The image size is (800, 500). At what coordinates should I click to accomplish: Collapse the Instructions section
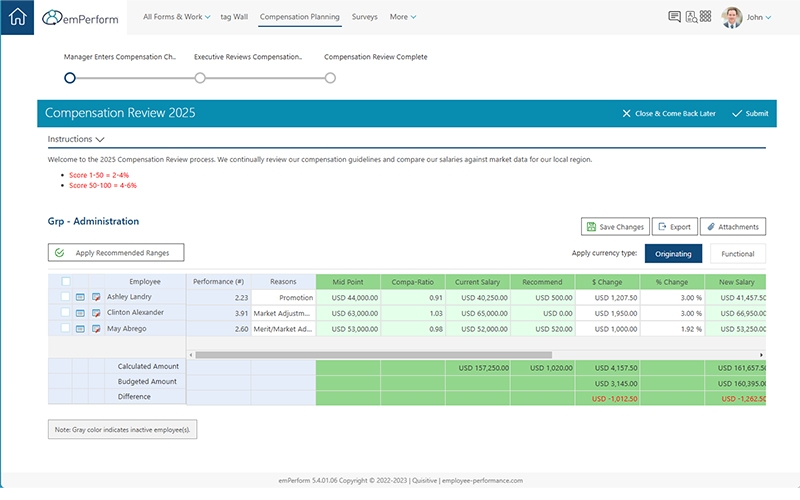point(76,139)
